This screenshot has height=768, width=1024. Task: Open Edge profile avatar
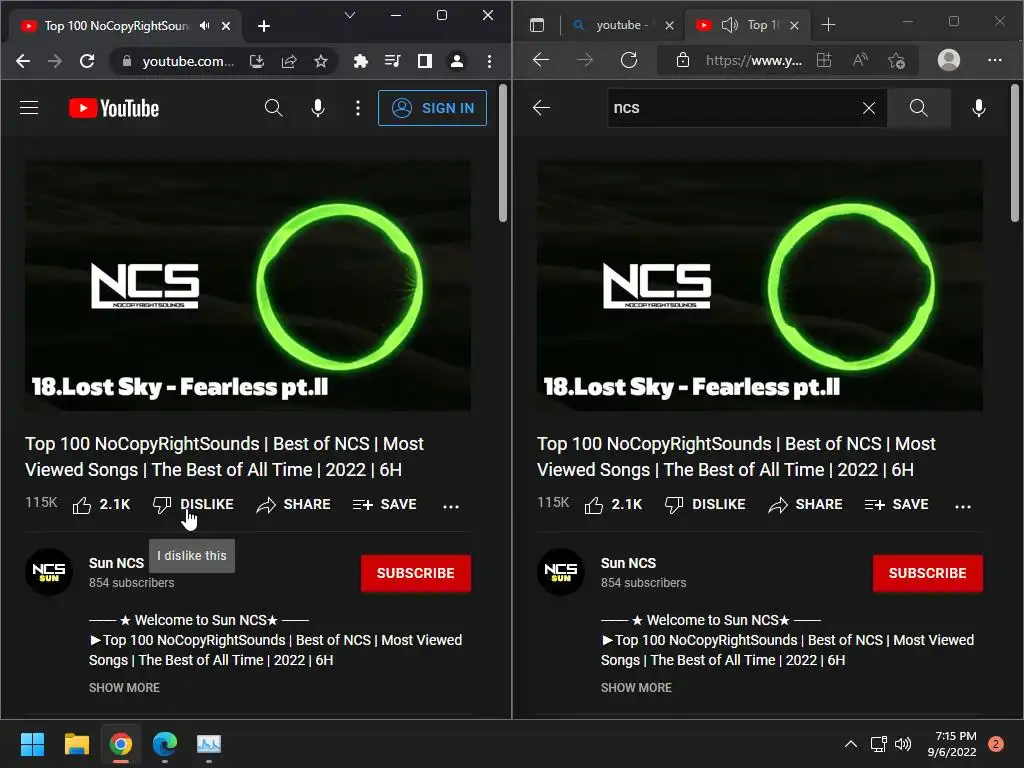949,60
